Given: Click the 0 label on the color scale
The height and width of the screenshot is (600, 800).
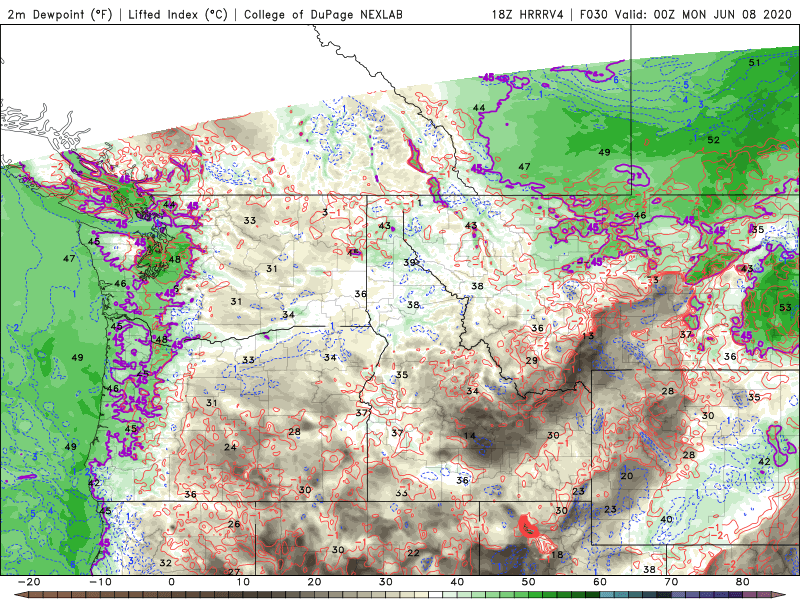Looking at the screenshot, I should [171, 582].
